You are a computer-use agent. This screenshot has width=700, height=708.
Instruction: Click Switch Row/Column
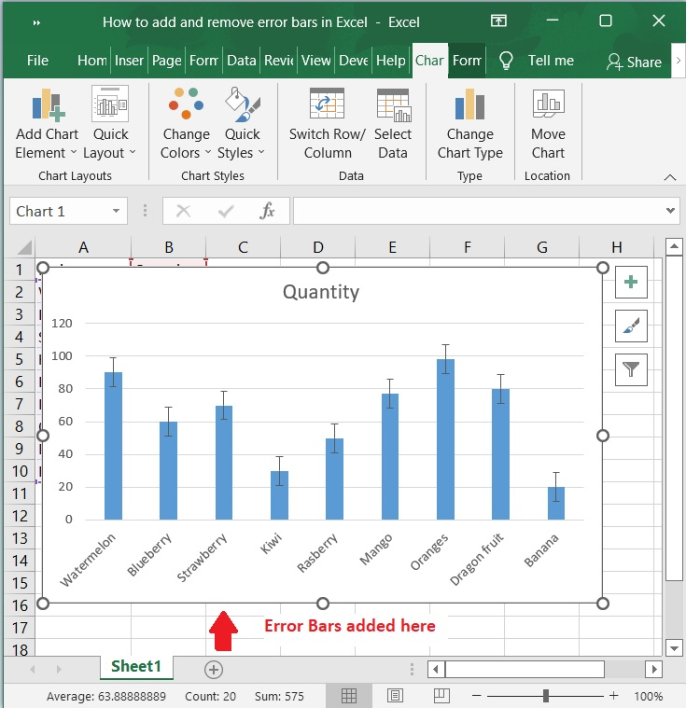pos(327,123)
